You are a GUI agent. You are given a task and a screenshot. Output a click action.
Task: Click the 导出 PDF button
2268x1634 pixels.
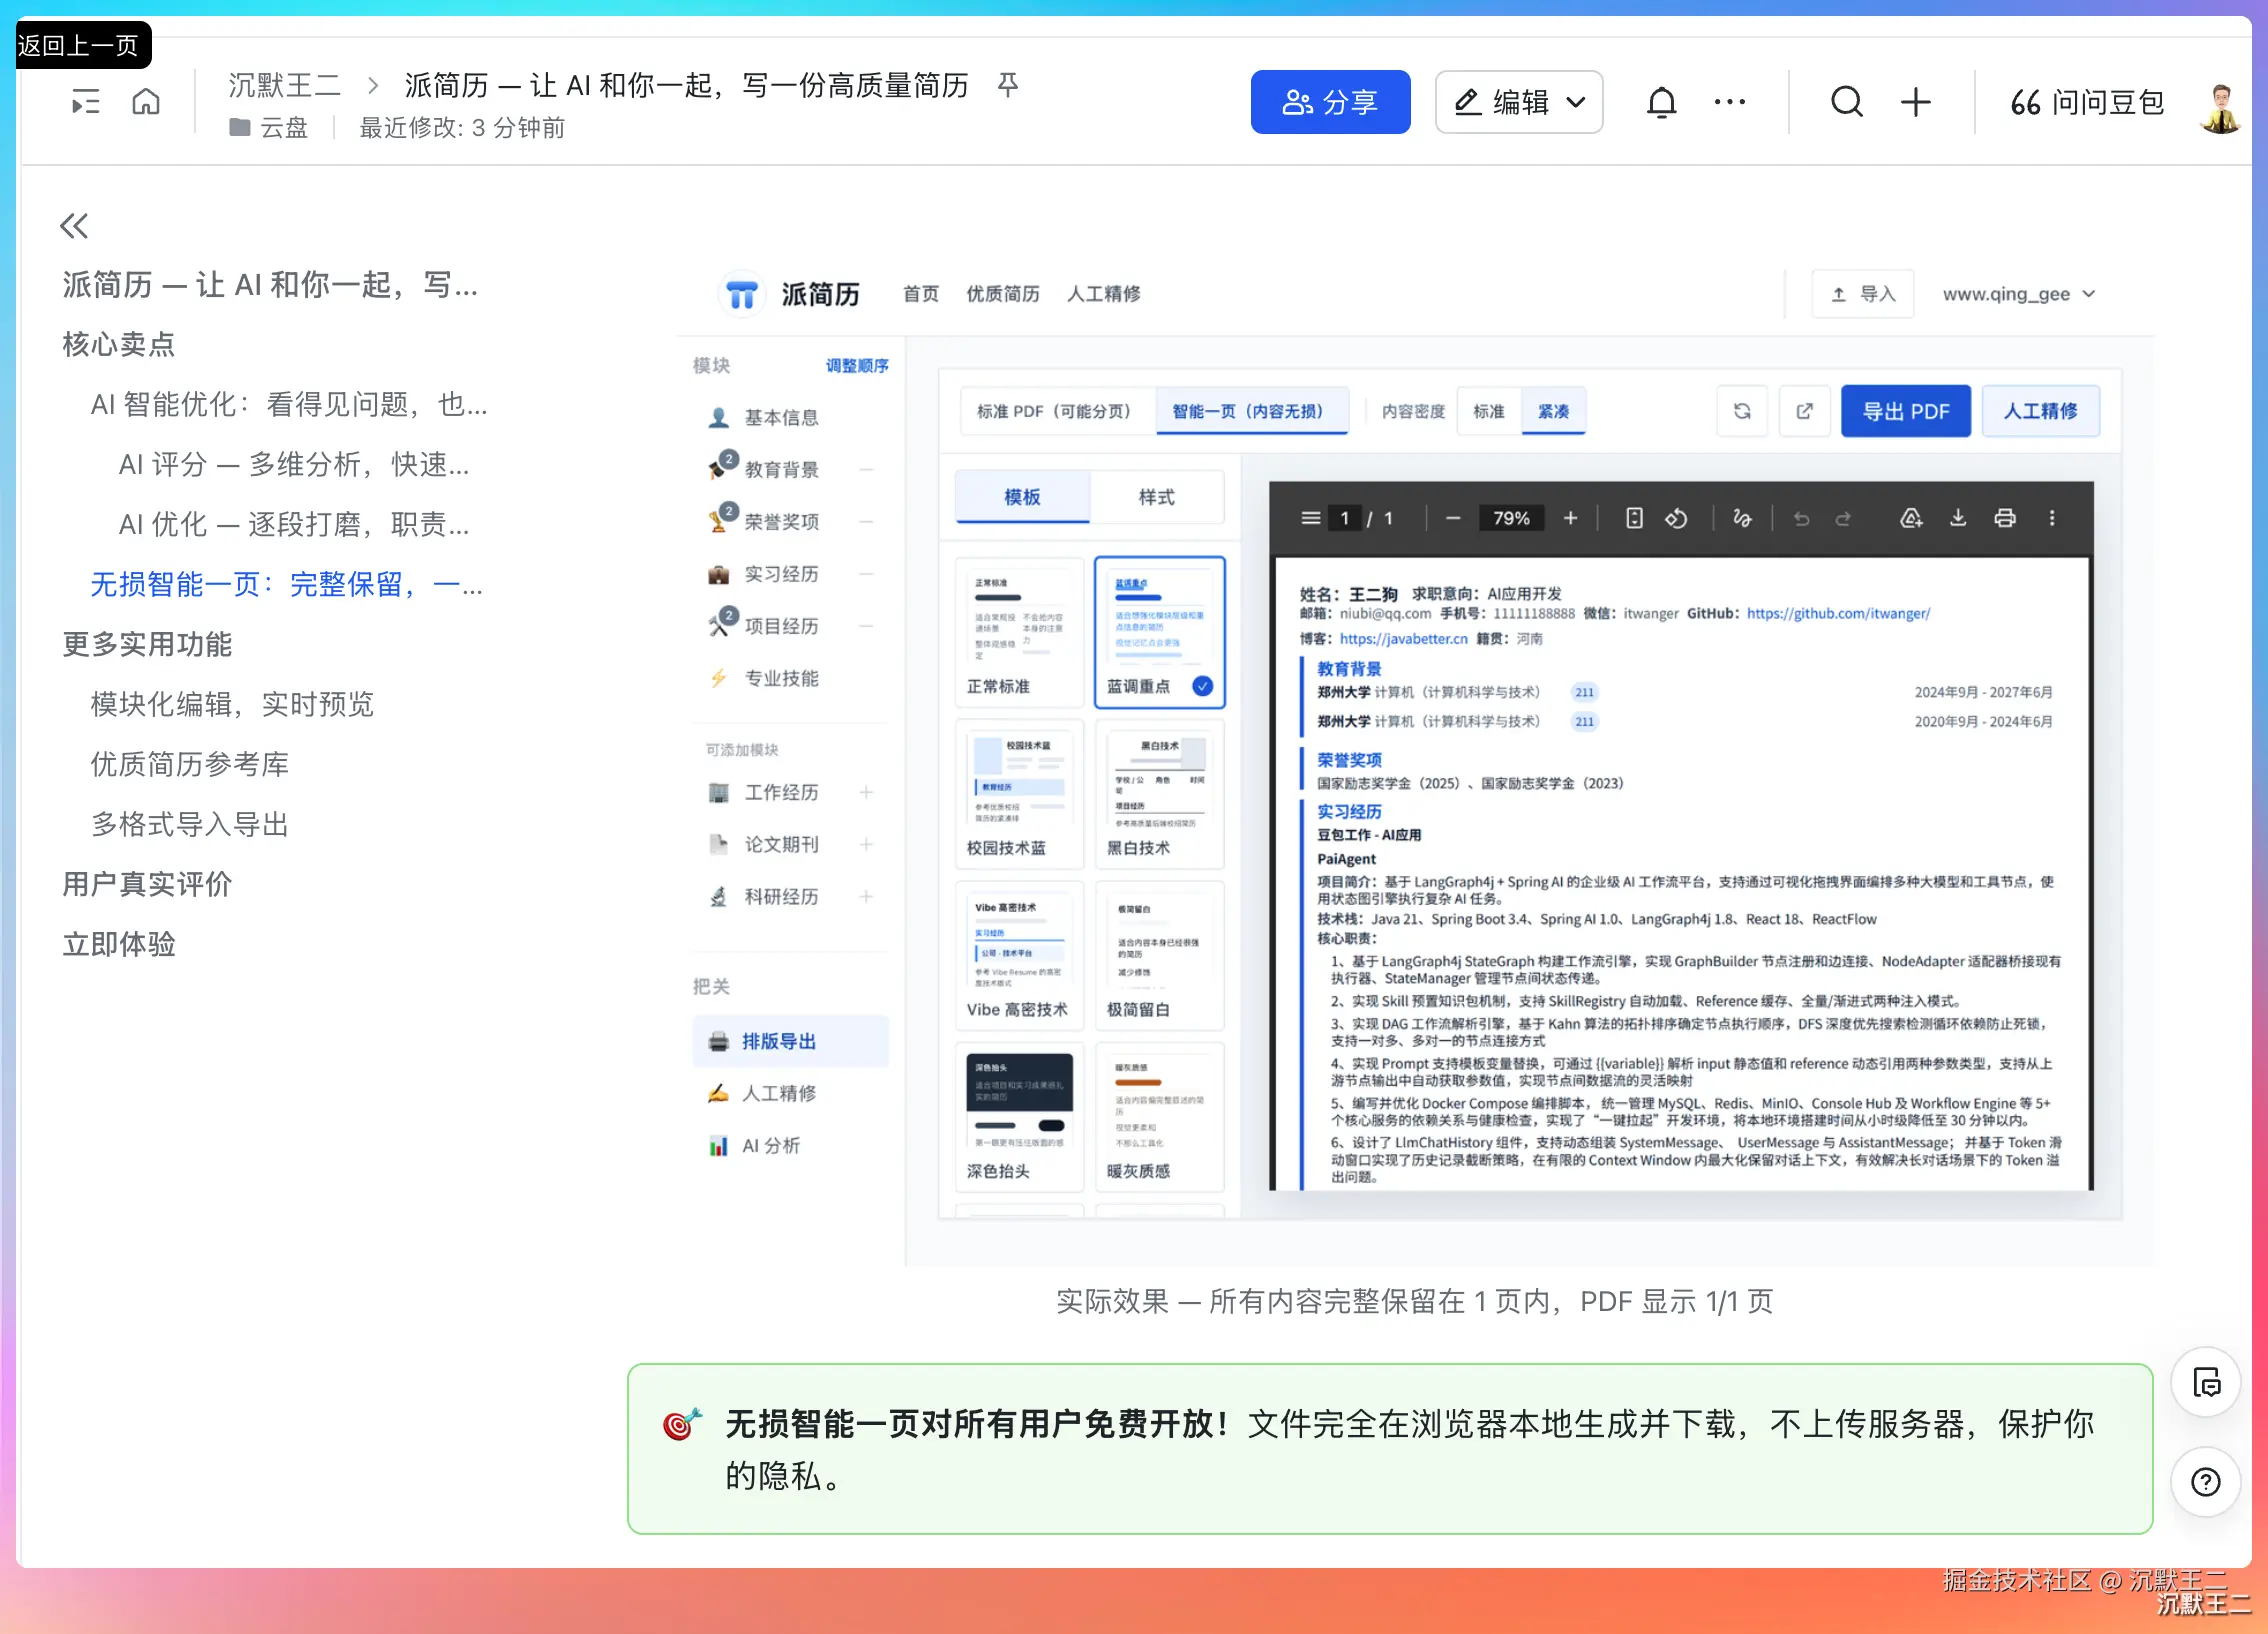coord(1905,411)
